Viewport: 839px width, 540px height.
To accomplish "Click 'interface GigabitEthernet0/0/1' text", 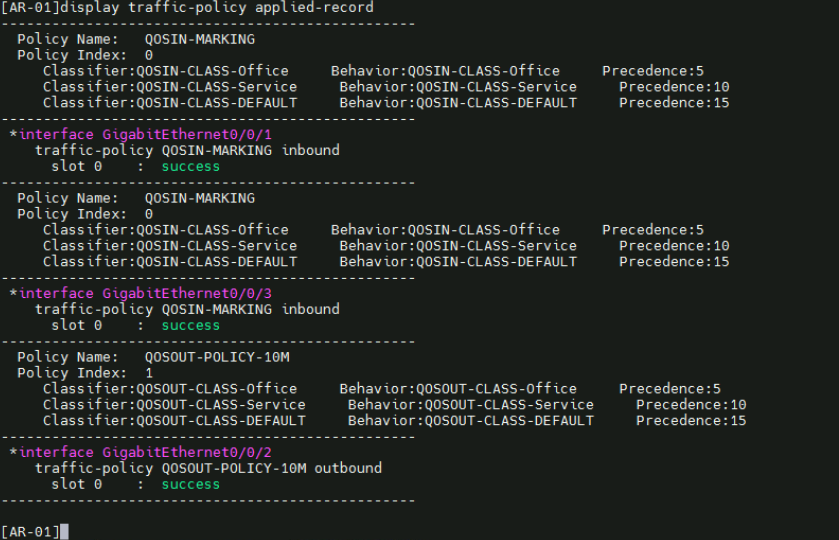I will click(x=145, y=134).
